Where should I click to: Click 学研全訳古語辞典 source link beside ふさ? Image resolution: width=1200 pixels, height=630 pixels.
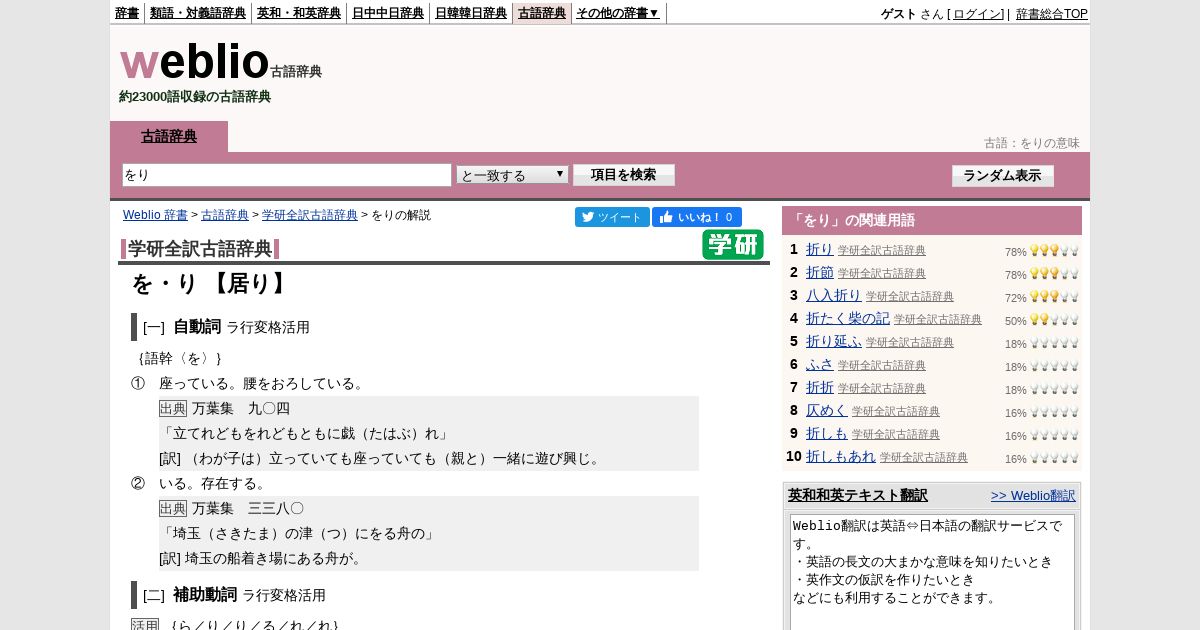[882, 366]
